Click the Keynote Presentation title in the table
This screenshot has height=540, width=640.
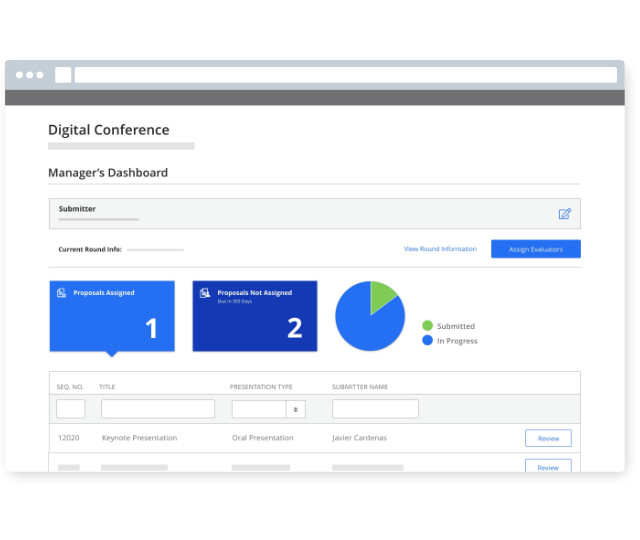pyautogui.click(x=139, y=438)
